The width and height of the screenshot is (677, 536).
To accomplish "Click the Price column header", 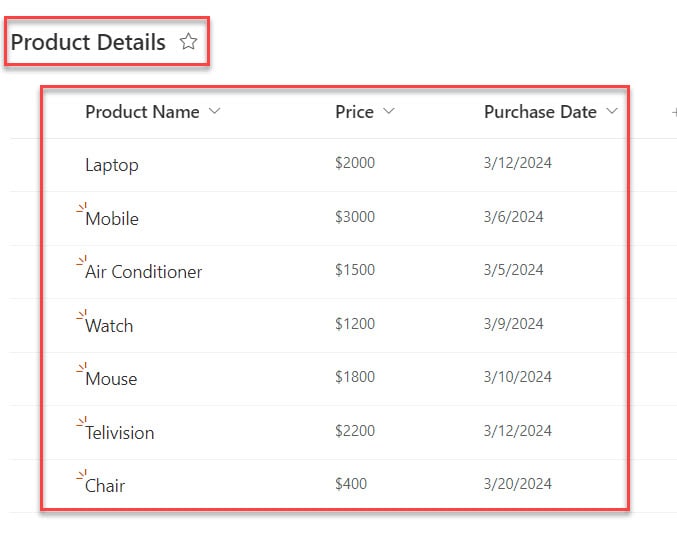I will tap(354, 112).
